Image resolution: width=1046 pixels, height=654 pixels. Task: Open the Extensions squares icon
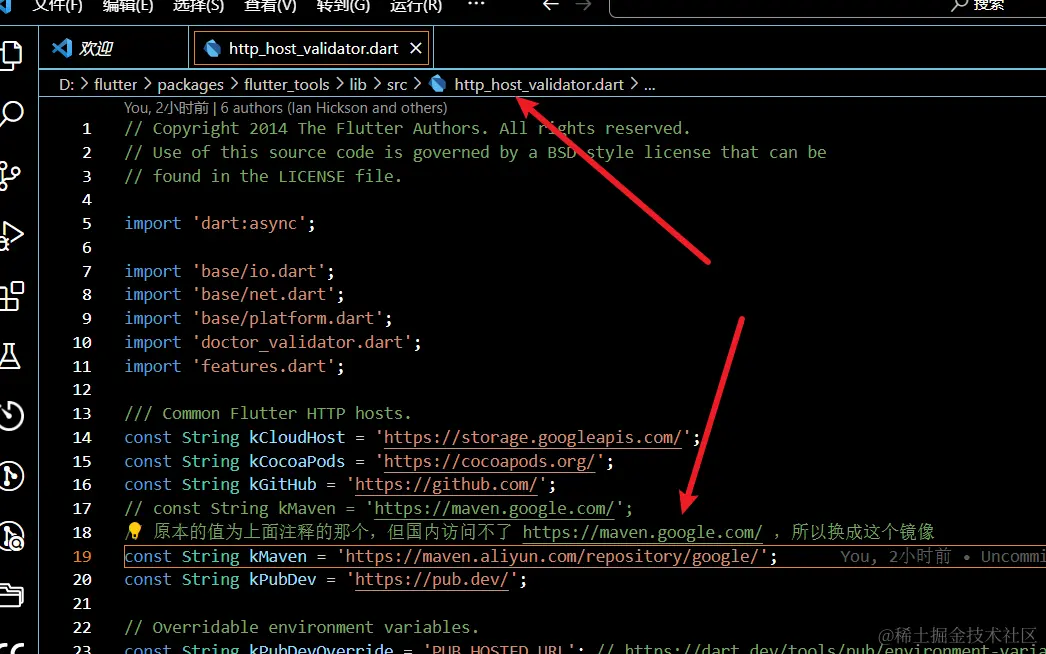[11, 296]
